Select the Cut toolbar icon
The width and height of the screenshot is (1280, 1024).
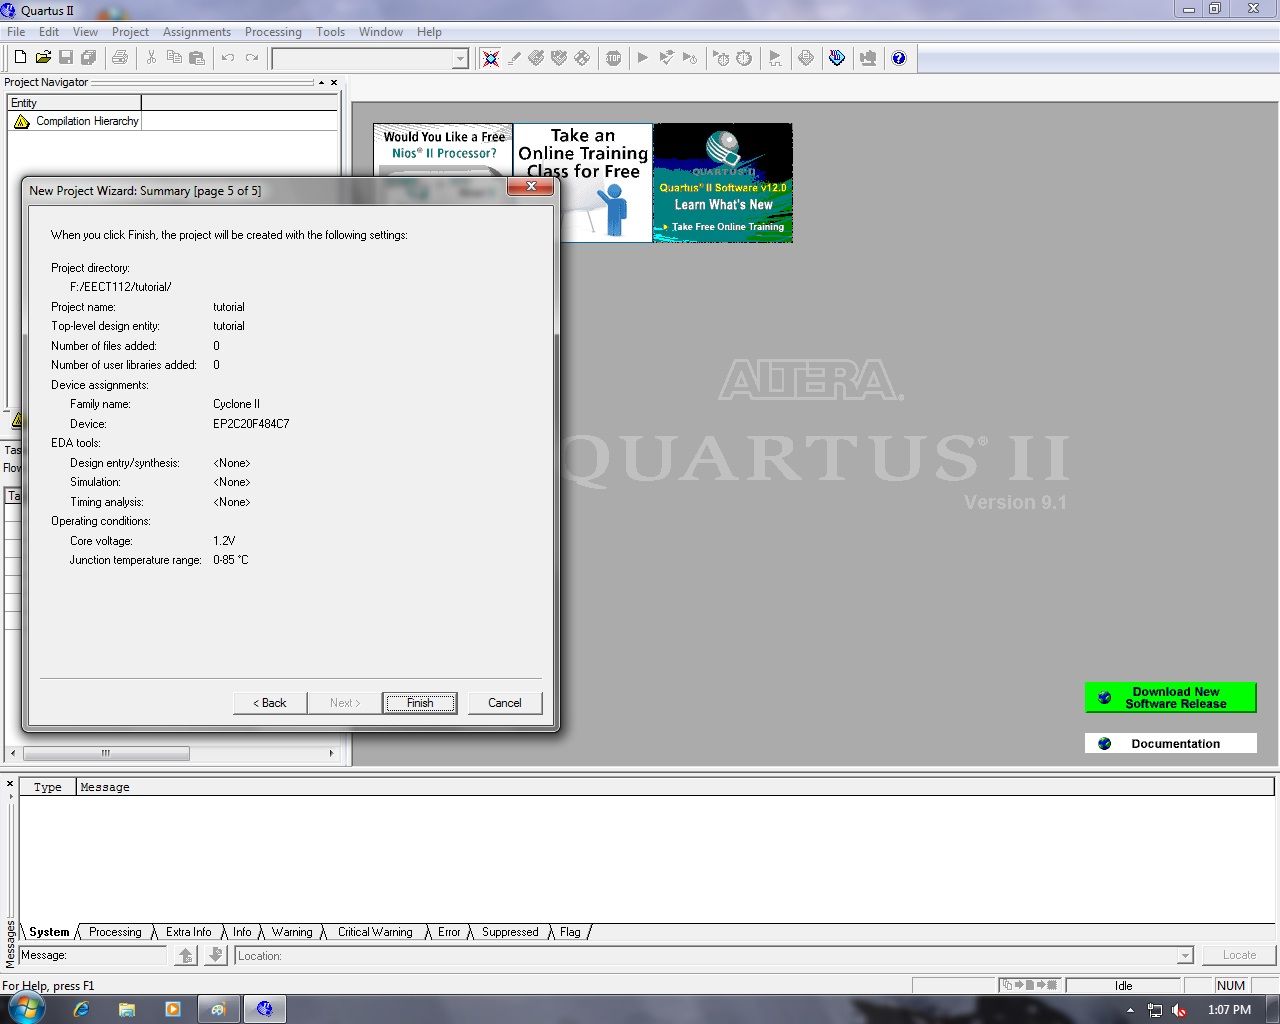click(x=150, y=57)
